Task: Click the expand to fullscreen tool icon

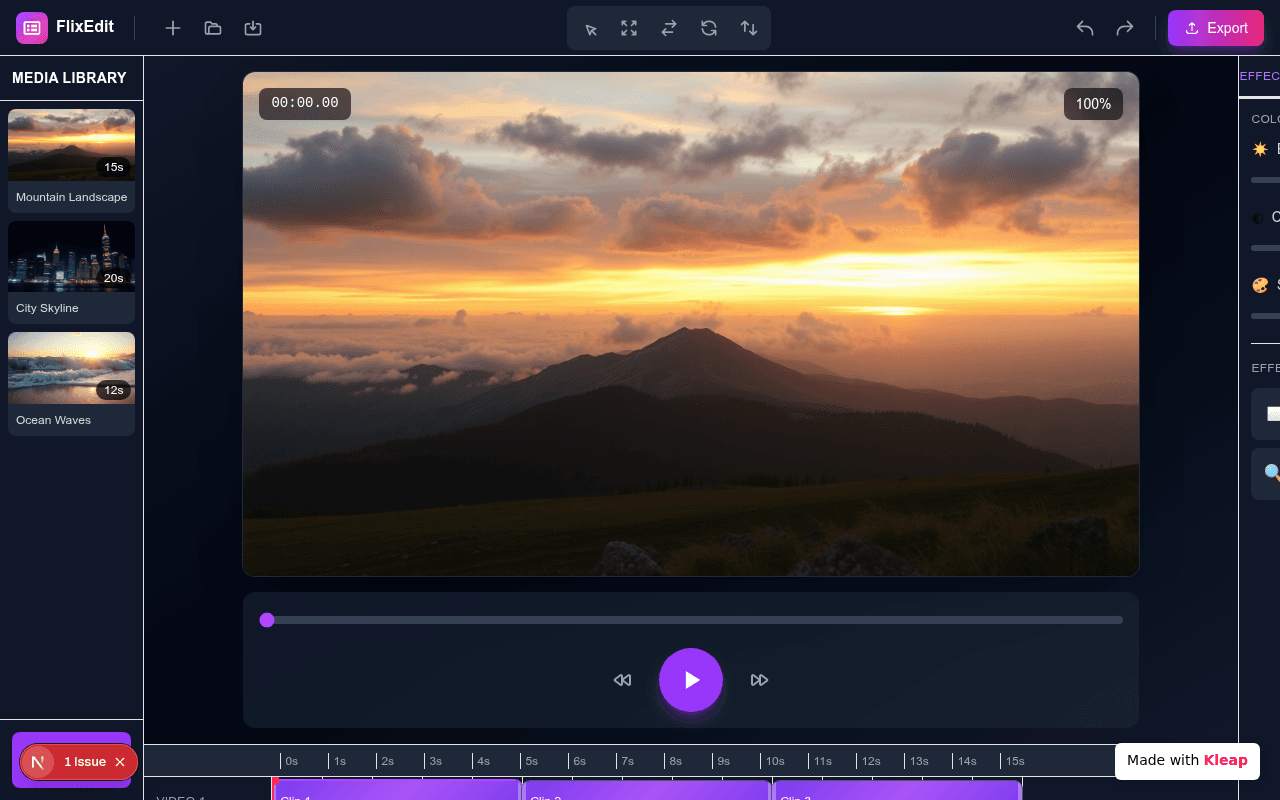Action: tap(629, 28)
